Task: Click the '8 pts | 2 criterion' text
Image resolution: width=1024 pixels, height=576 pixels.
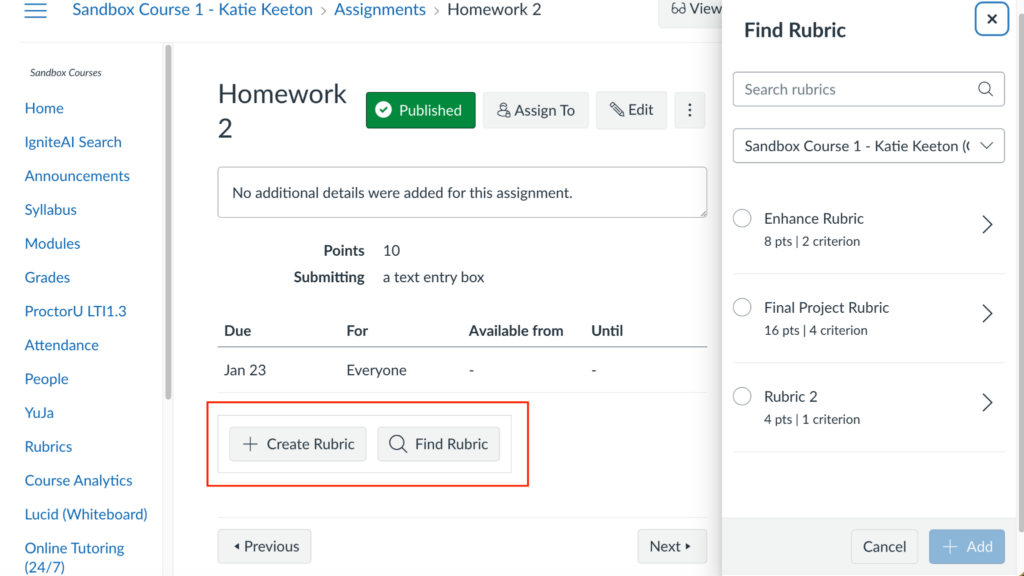Action: click(x=812, y=242)
